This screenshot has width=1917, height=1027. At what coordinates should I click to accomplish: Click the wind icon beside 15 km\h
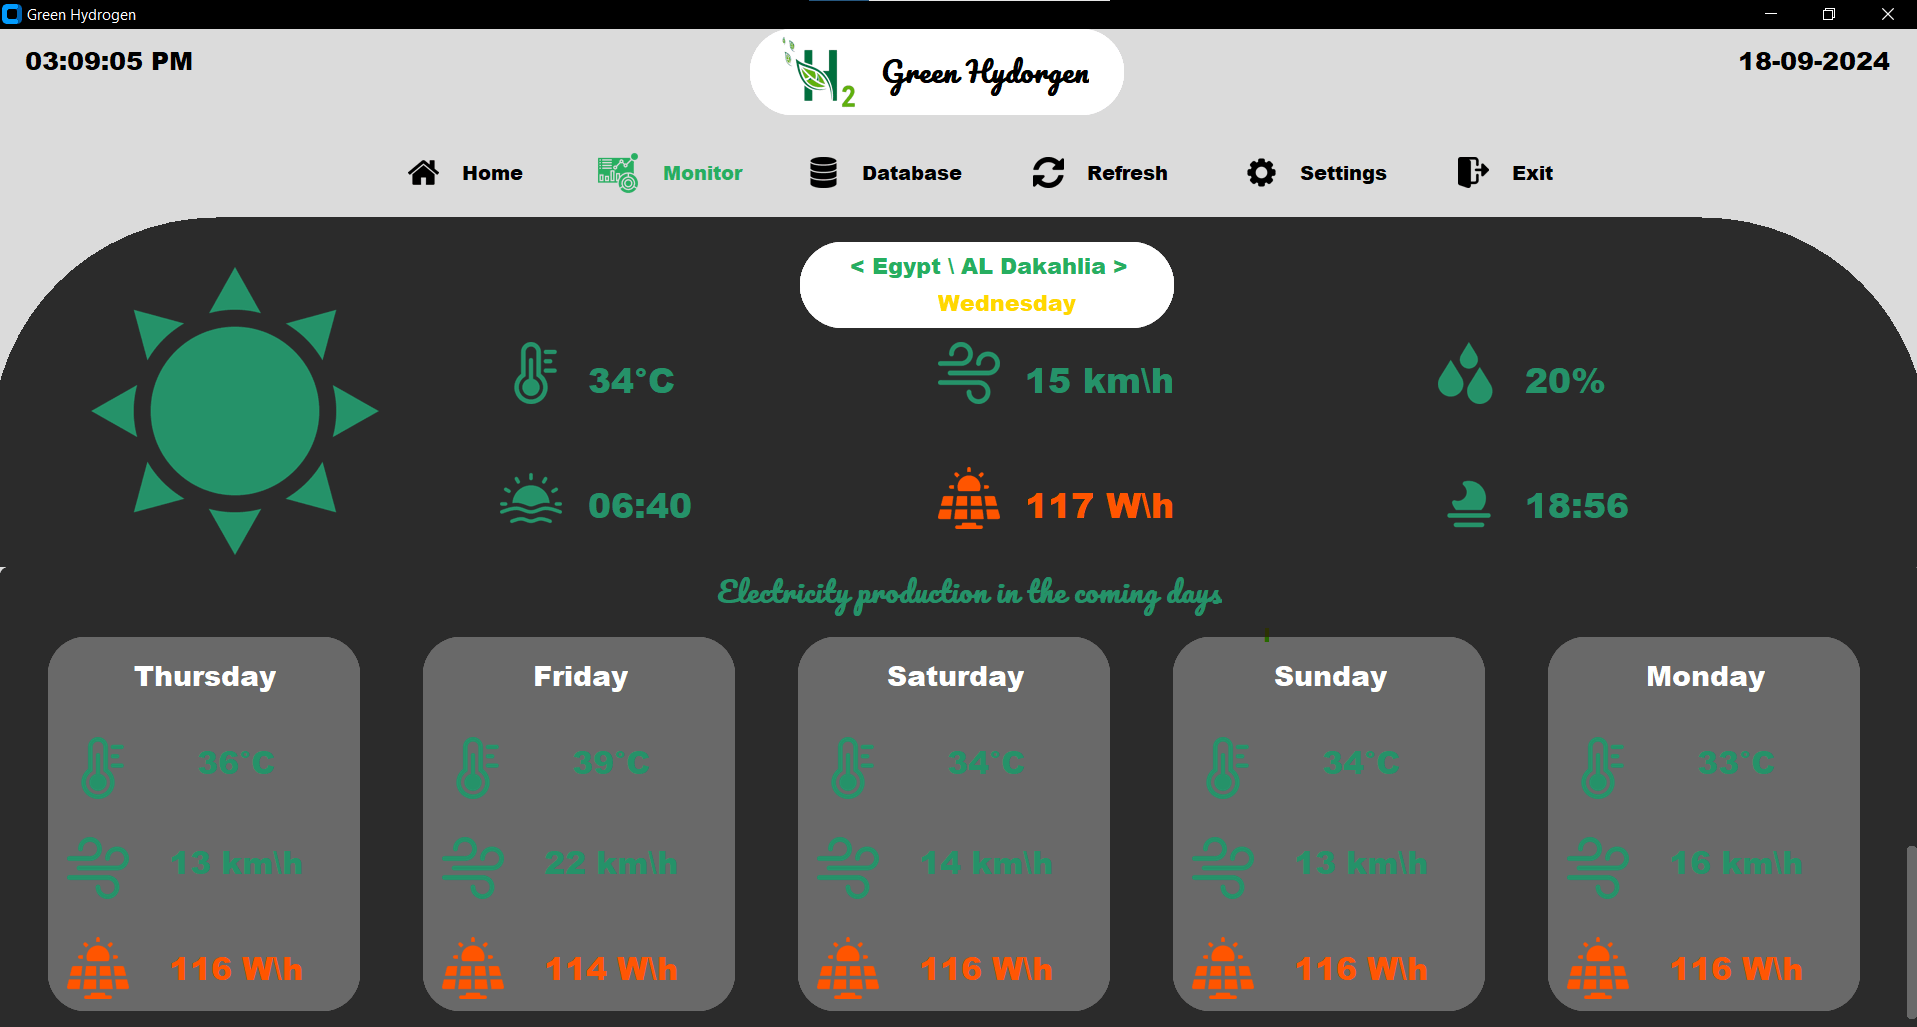click(x=968, y=374)
